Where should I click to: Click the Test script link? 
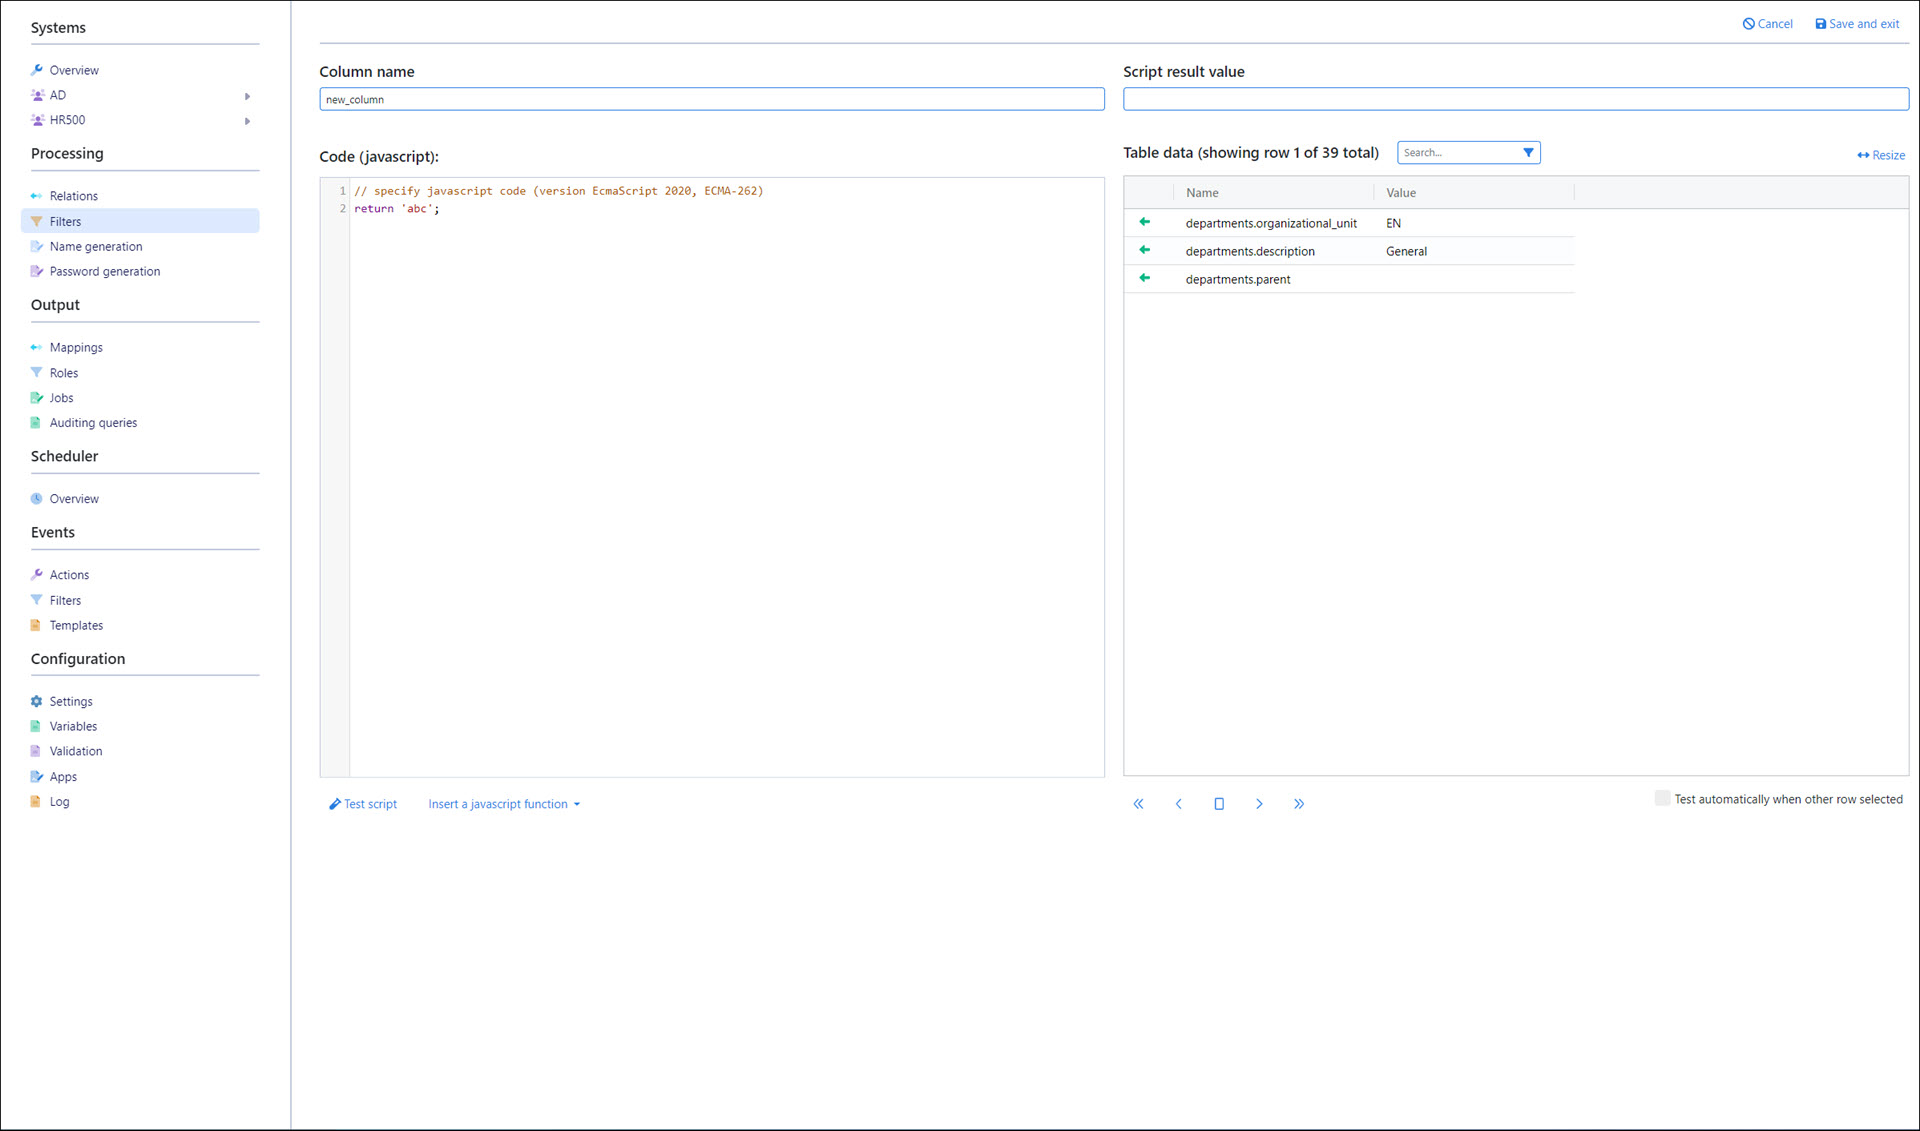[363, 804]
